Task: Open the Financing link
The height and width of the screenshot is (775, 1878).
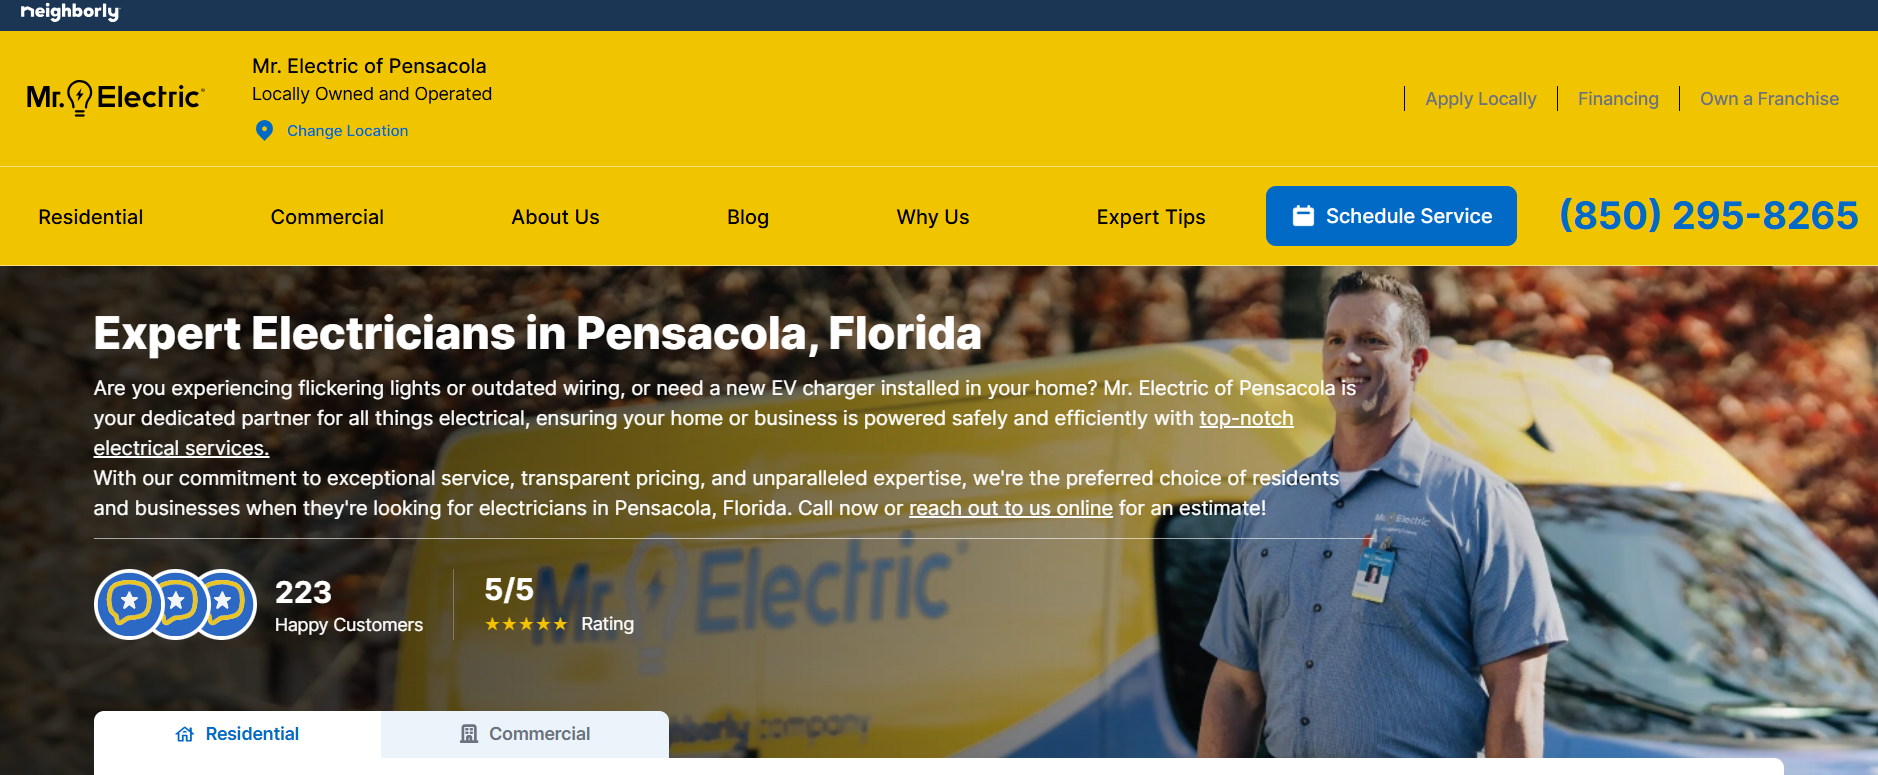Action: [x=1618, y=99]
